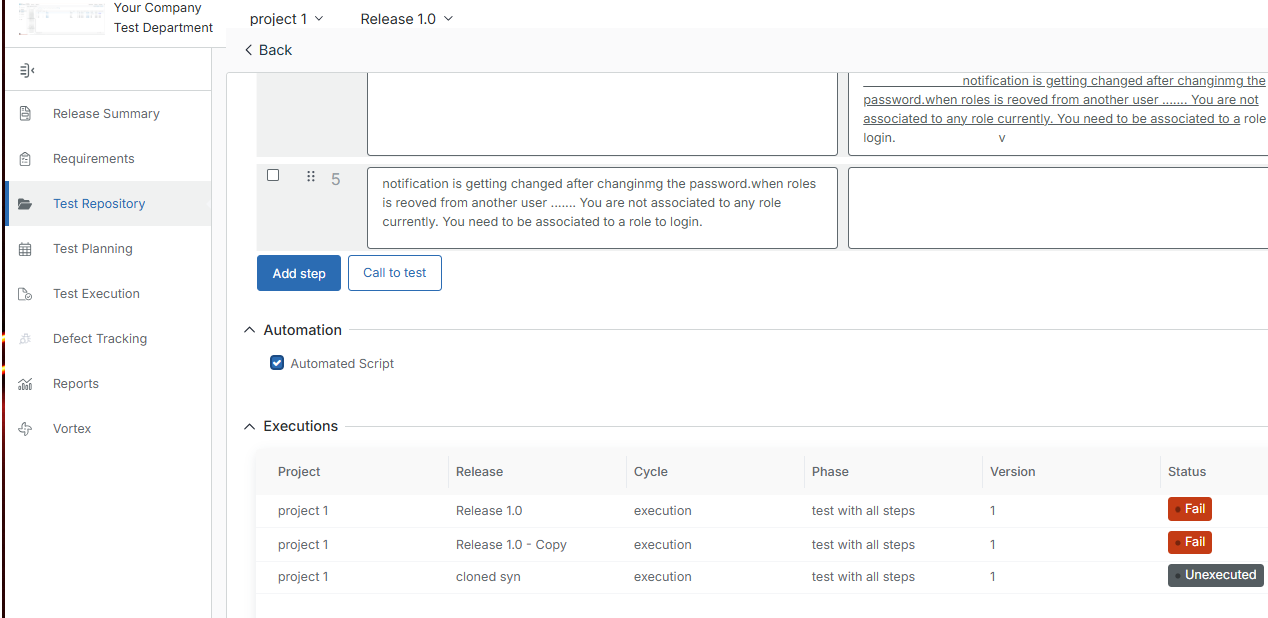
Task: Uncheck the Automated Script checkbox
Action: [x=277, y=363]
